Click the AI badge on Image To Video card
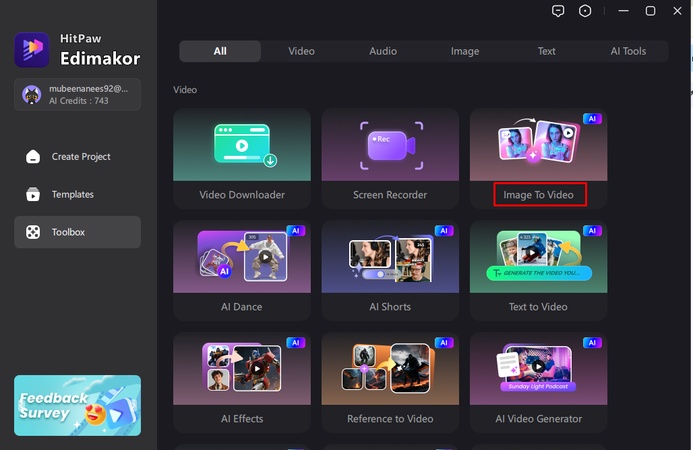The image size is (693, 450). [x=592, y=118]
